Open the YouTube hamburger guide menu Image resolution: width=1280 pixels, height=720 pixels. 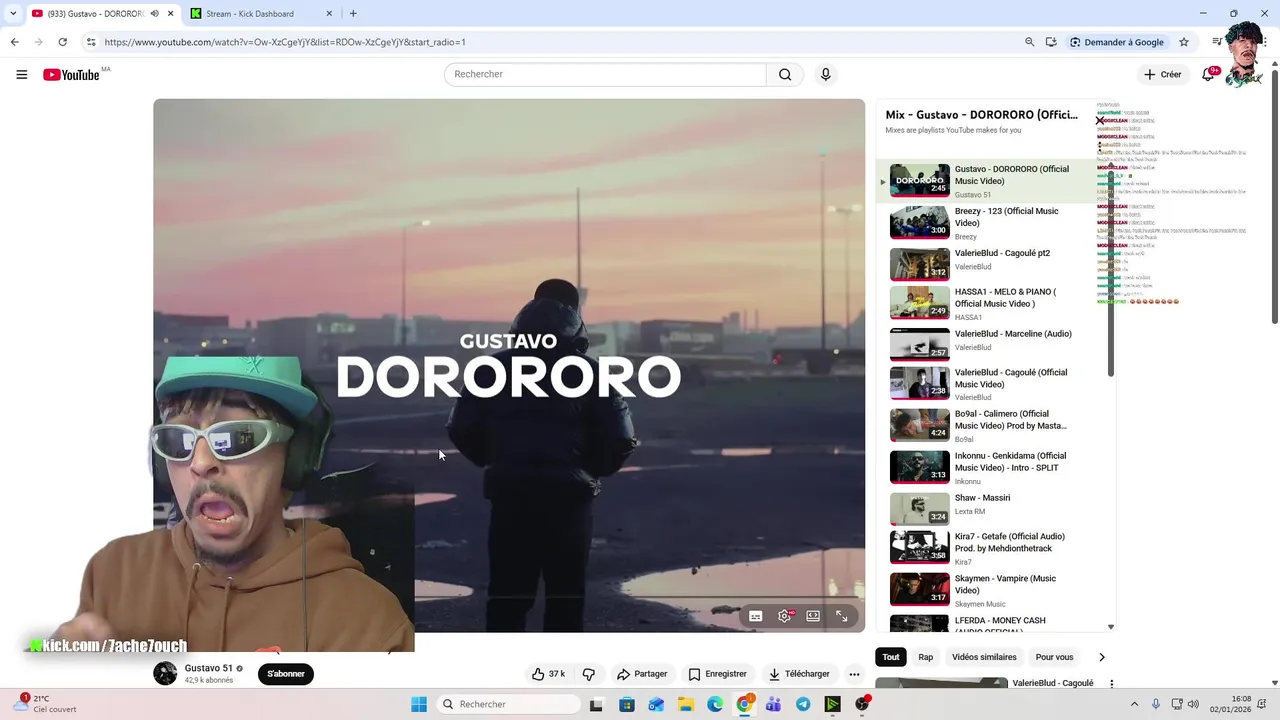[x=22, y=74]
